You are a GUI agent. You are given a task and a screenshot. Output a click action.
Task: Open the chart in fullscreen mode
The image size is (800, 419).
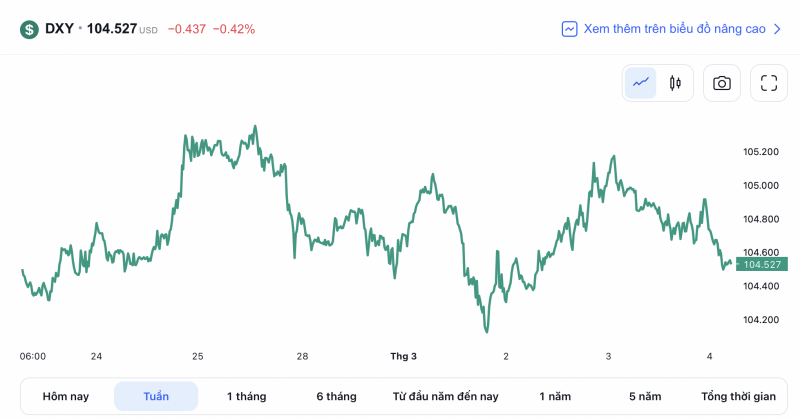coord(768,84)
